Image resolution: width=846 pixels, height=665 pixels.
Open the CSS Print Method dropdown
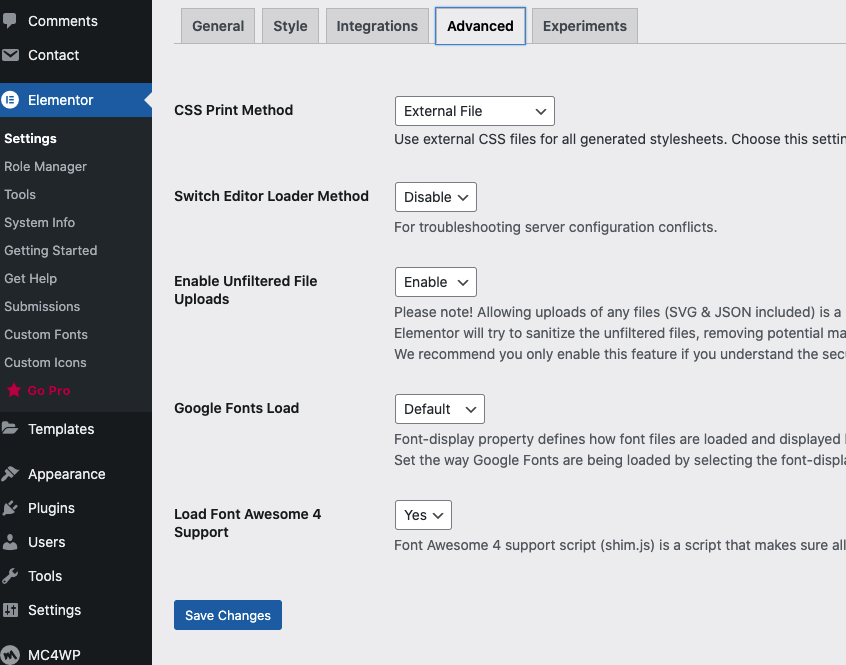pyautogui.click(x=474, y=111)
